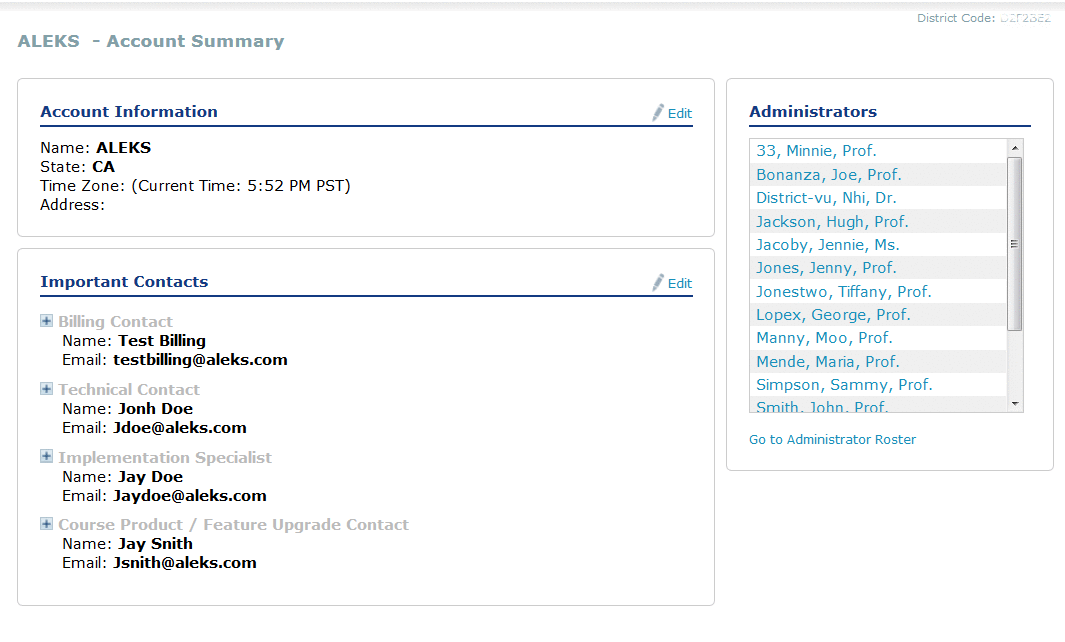Image resolution: width=1065 pixels, height=642 pixels.
Task: Select administrator Simpson, Sammy, Prof.
Action: click(844, 385)
